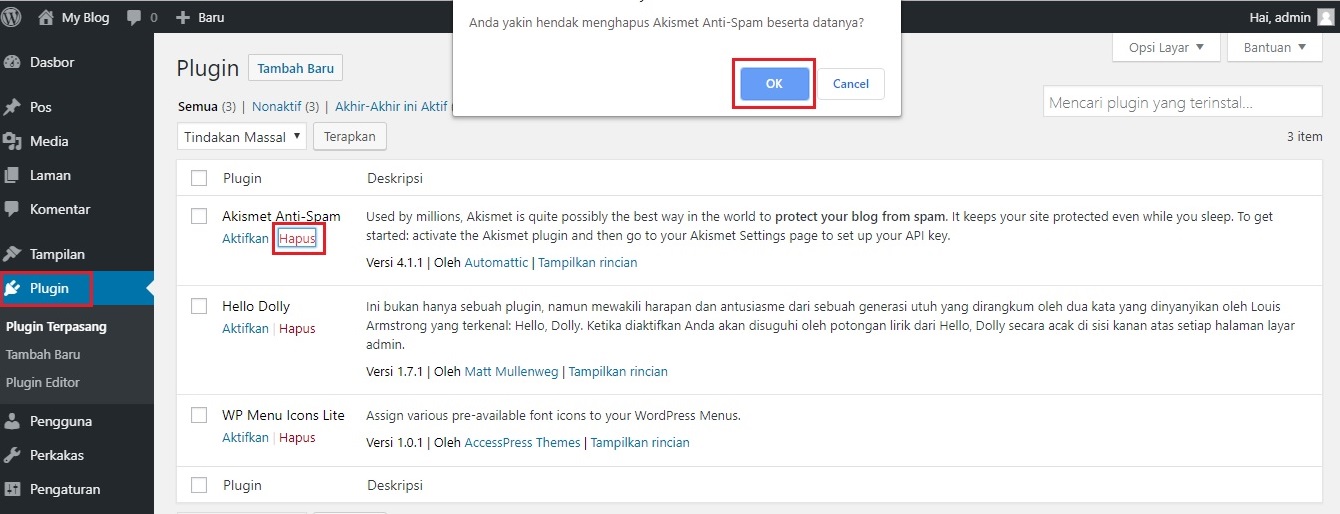This screenshot has width=1340, height=514.
Task: Click the Baru plus icon
Action: [182, 18]
